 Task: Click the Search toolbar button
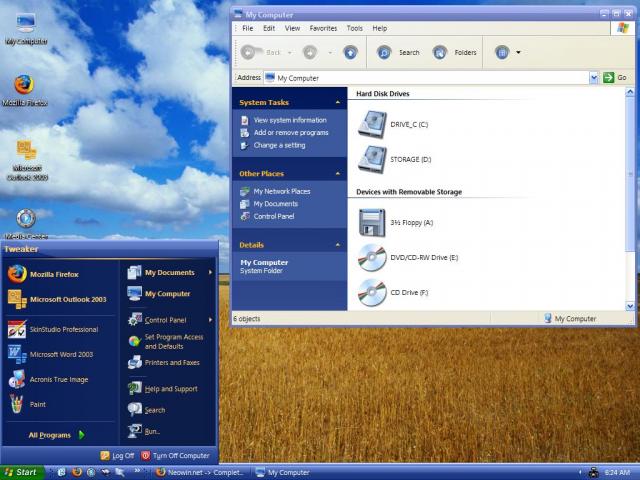click(x=398, y=52)
